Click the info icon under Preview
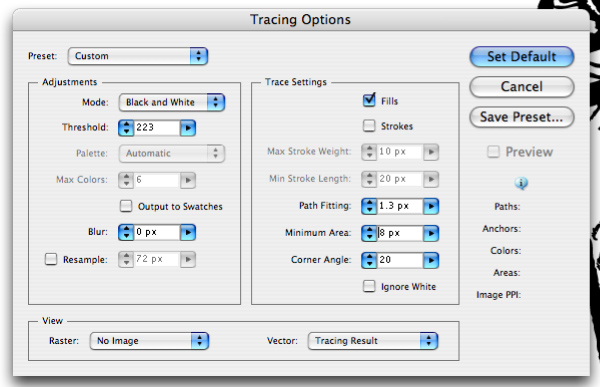600x387 pixels. tap(521, 183)
